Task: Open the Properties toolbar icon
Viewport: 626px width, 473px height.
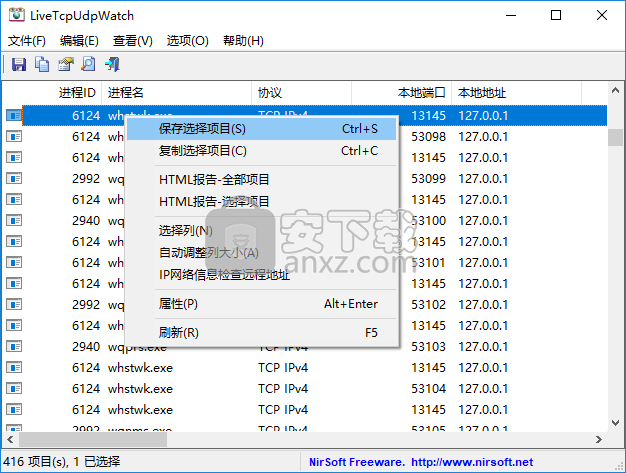Action: pyautogui.click(x=65, y=64)
